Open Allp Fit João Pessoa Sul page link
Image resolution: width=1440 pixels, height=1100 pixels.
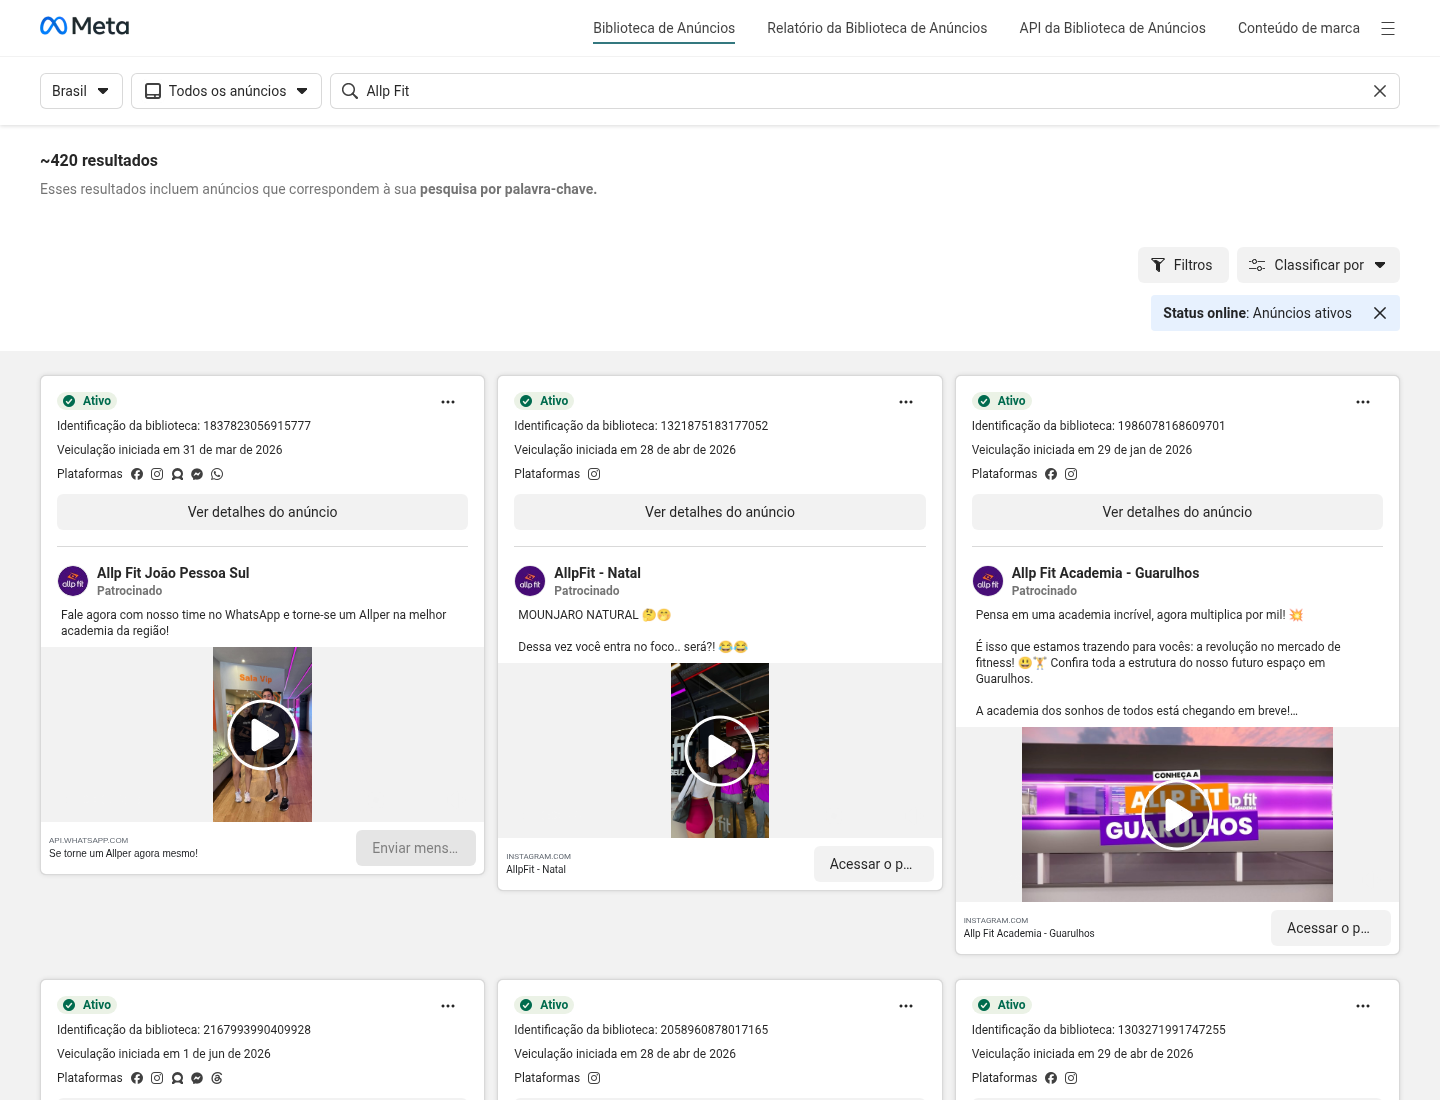(x=173, y=573)
